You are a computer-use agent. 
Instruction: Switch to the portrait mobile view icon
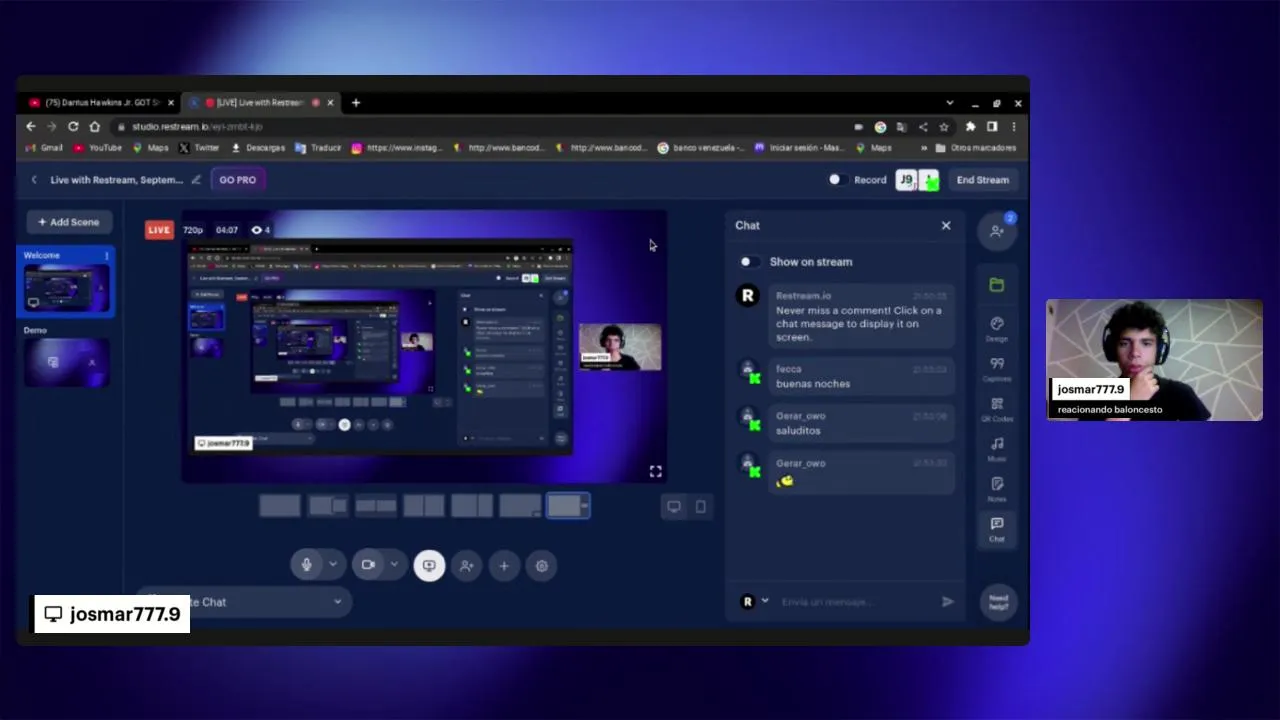click(700, 507)
